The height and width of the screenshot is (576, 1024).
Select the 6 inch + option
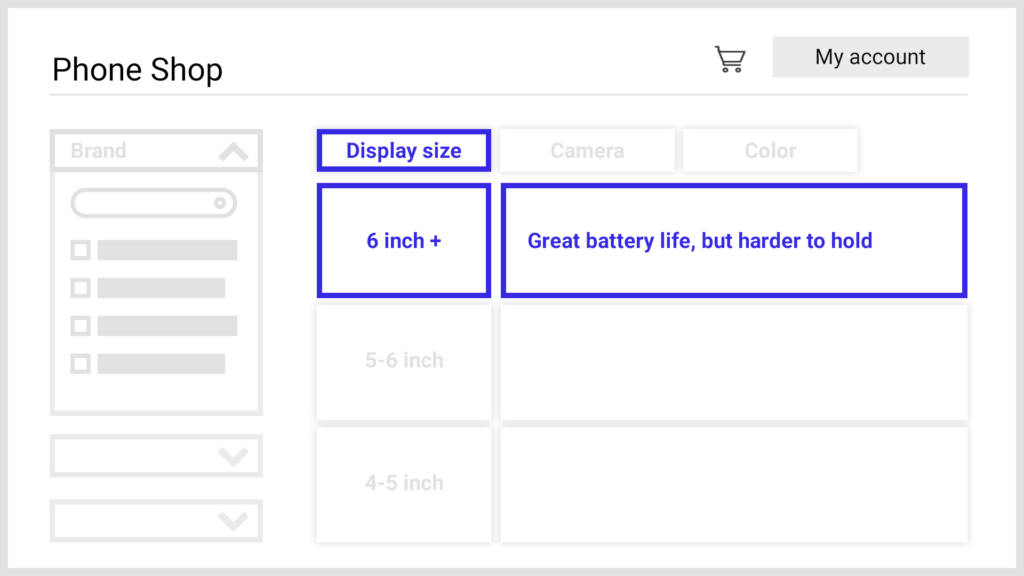[404, 241]
